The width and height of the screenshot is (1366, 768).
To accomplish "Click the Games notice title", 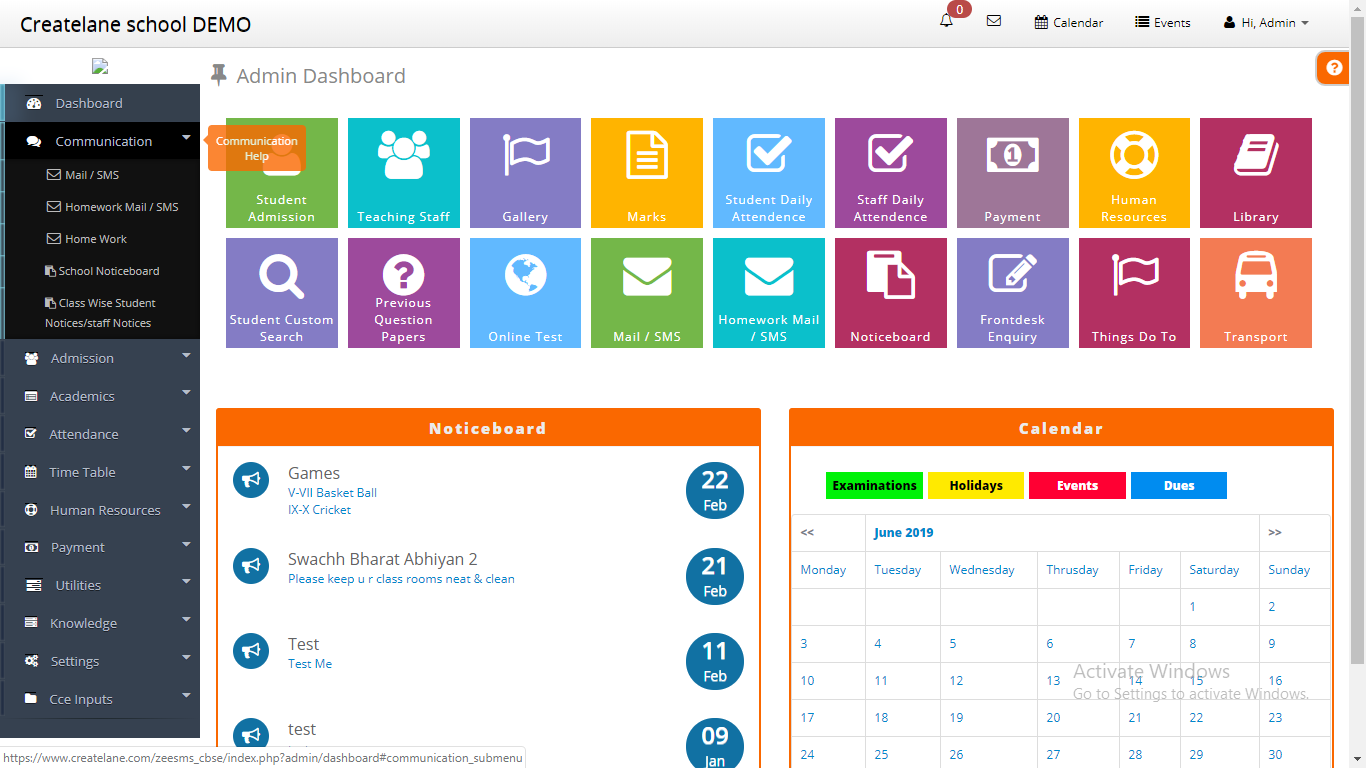I will pos(314,473).
